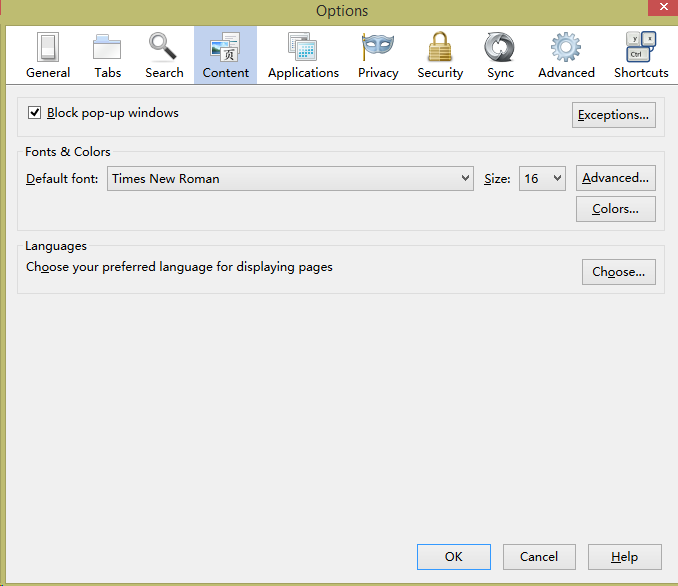Click the Block pop-up windows label
The image size is (678, 586).
pyautogui.click(x=113, y=113)
